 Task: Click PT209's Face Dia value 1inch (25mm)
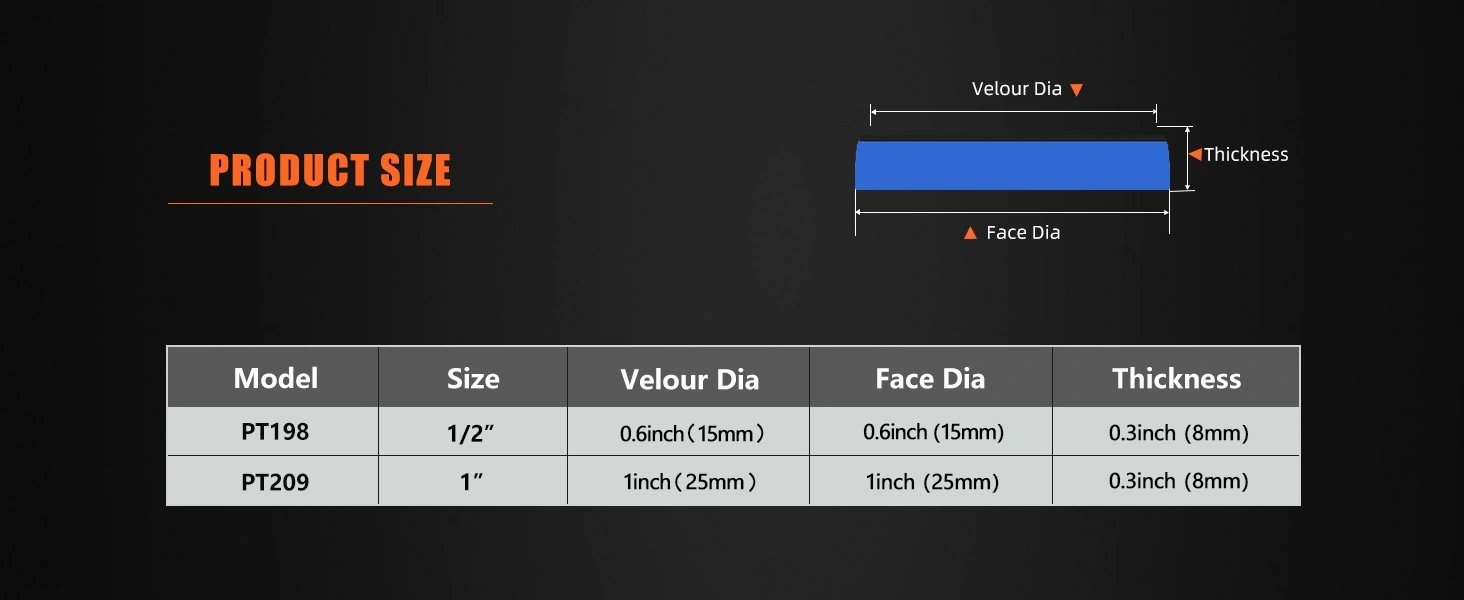[x=932, y=482]
